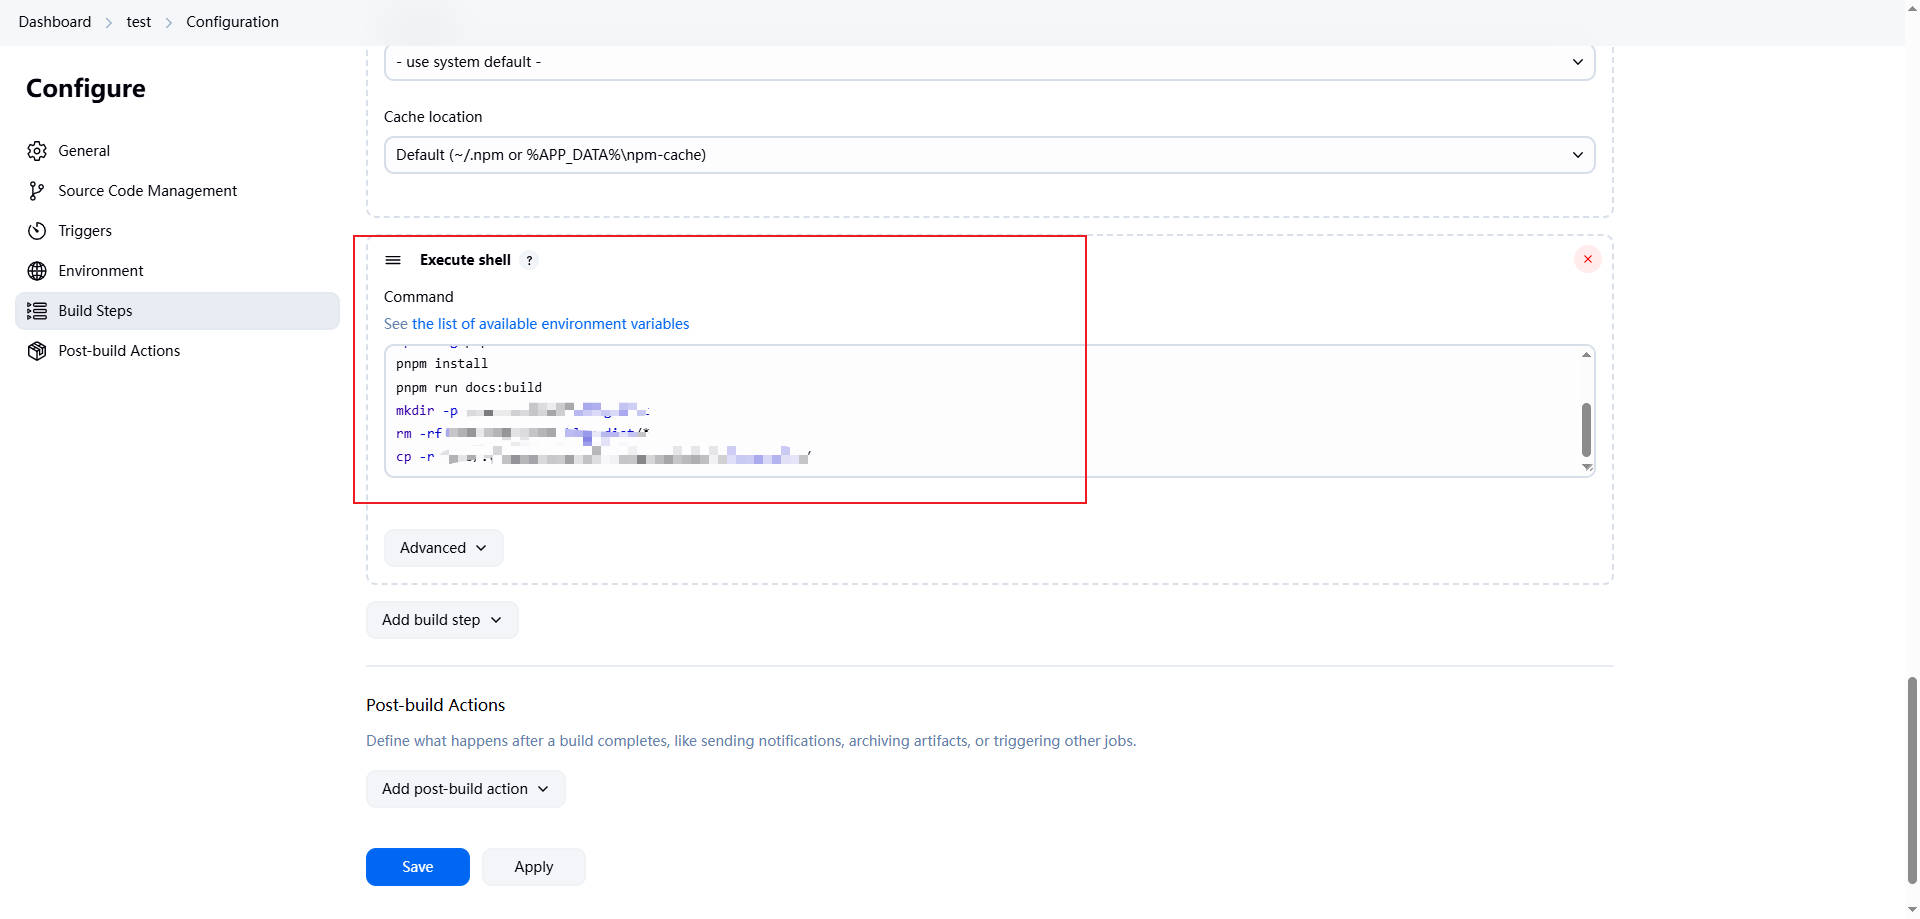Click the Build Steps list icon

click(x=37, y=311)
